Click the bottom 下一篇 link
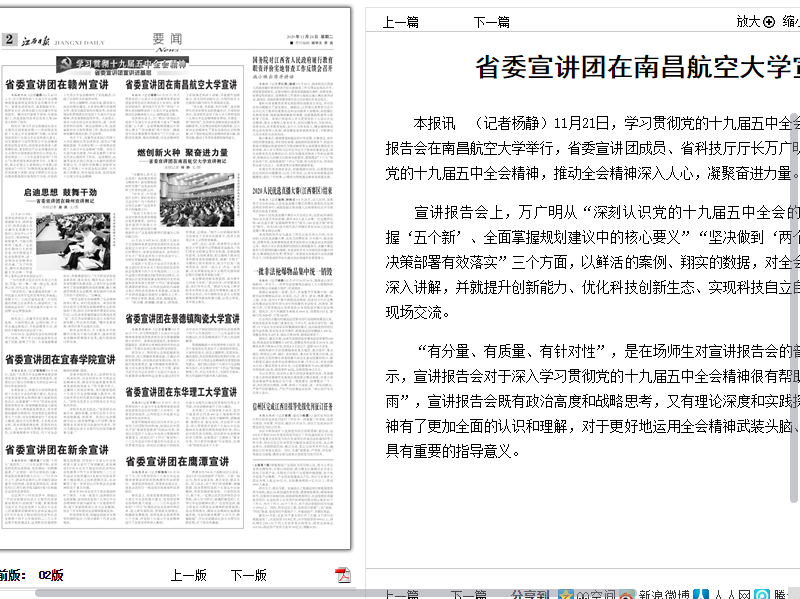Screen dimensions: 800x599 point(468,595)
